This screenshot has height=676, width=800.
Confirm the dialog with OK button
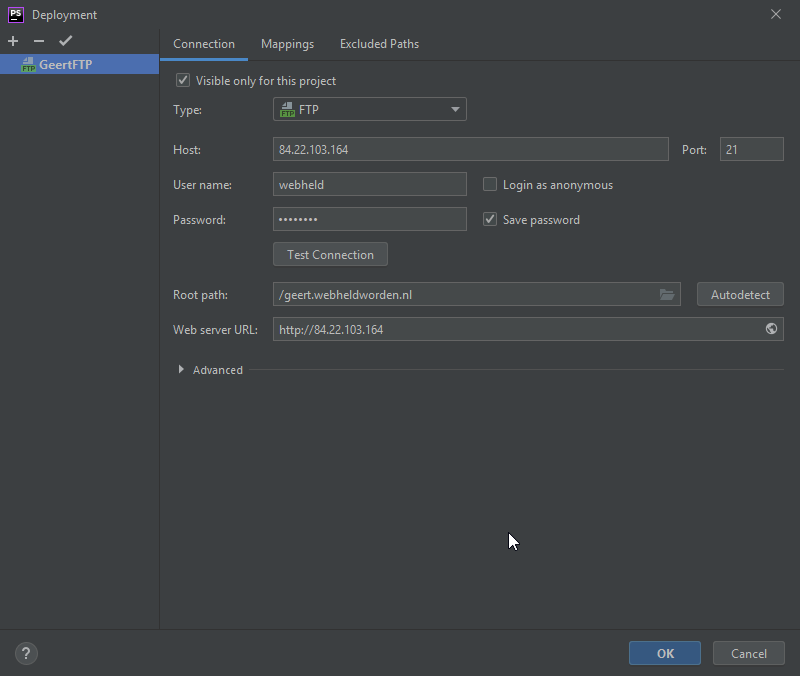click(665, 654)
